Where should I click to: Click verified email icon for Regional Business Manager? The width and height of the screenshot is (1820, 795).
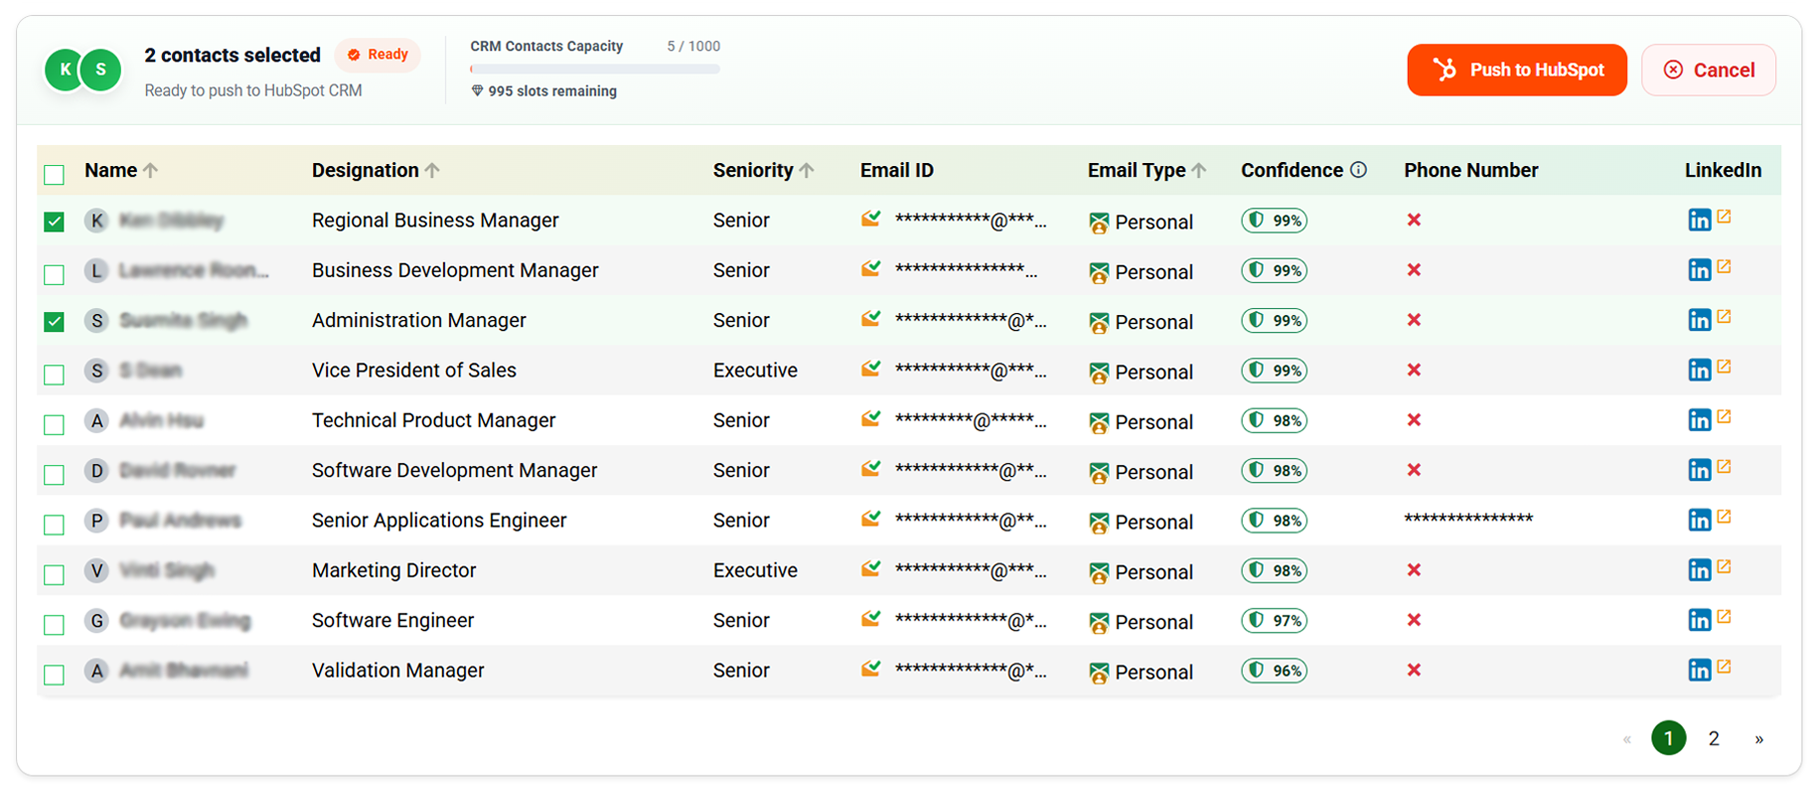click(x=871, y=218)
